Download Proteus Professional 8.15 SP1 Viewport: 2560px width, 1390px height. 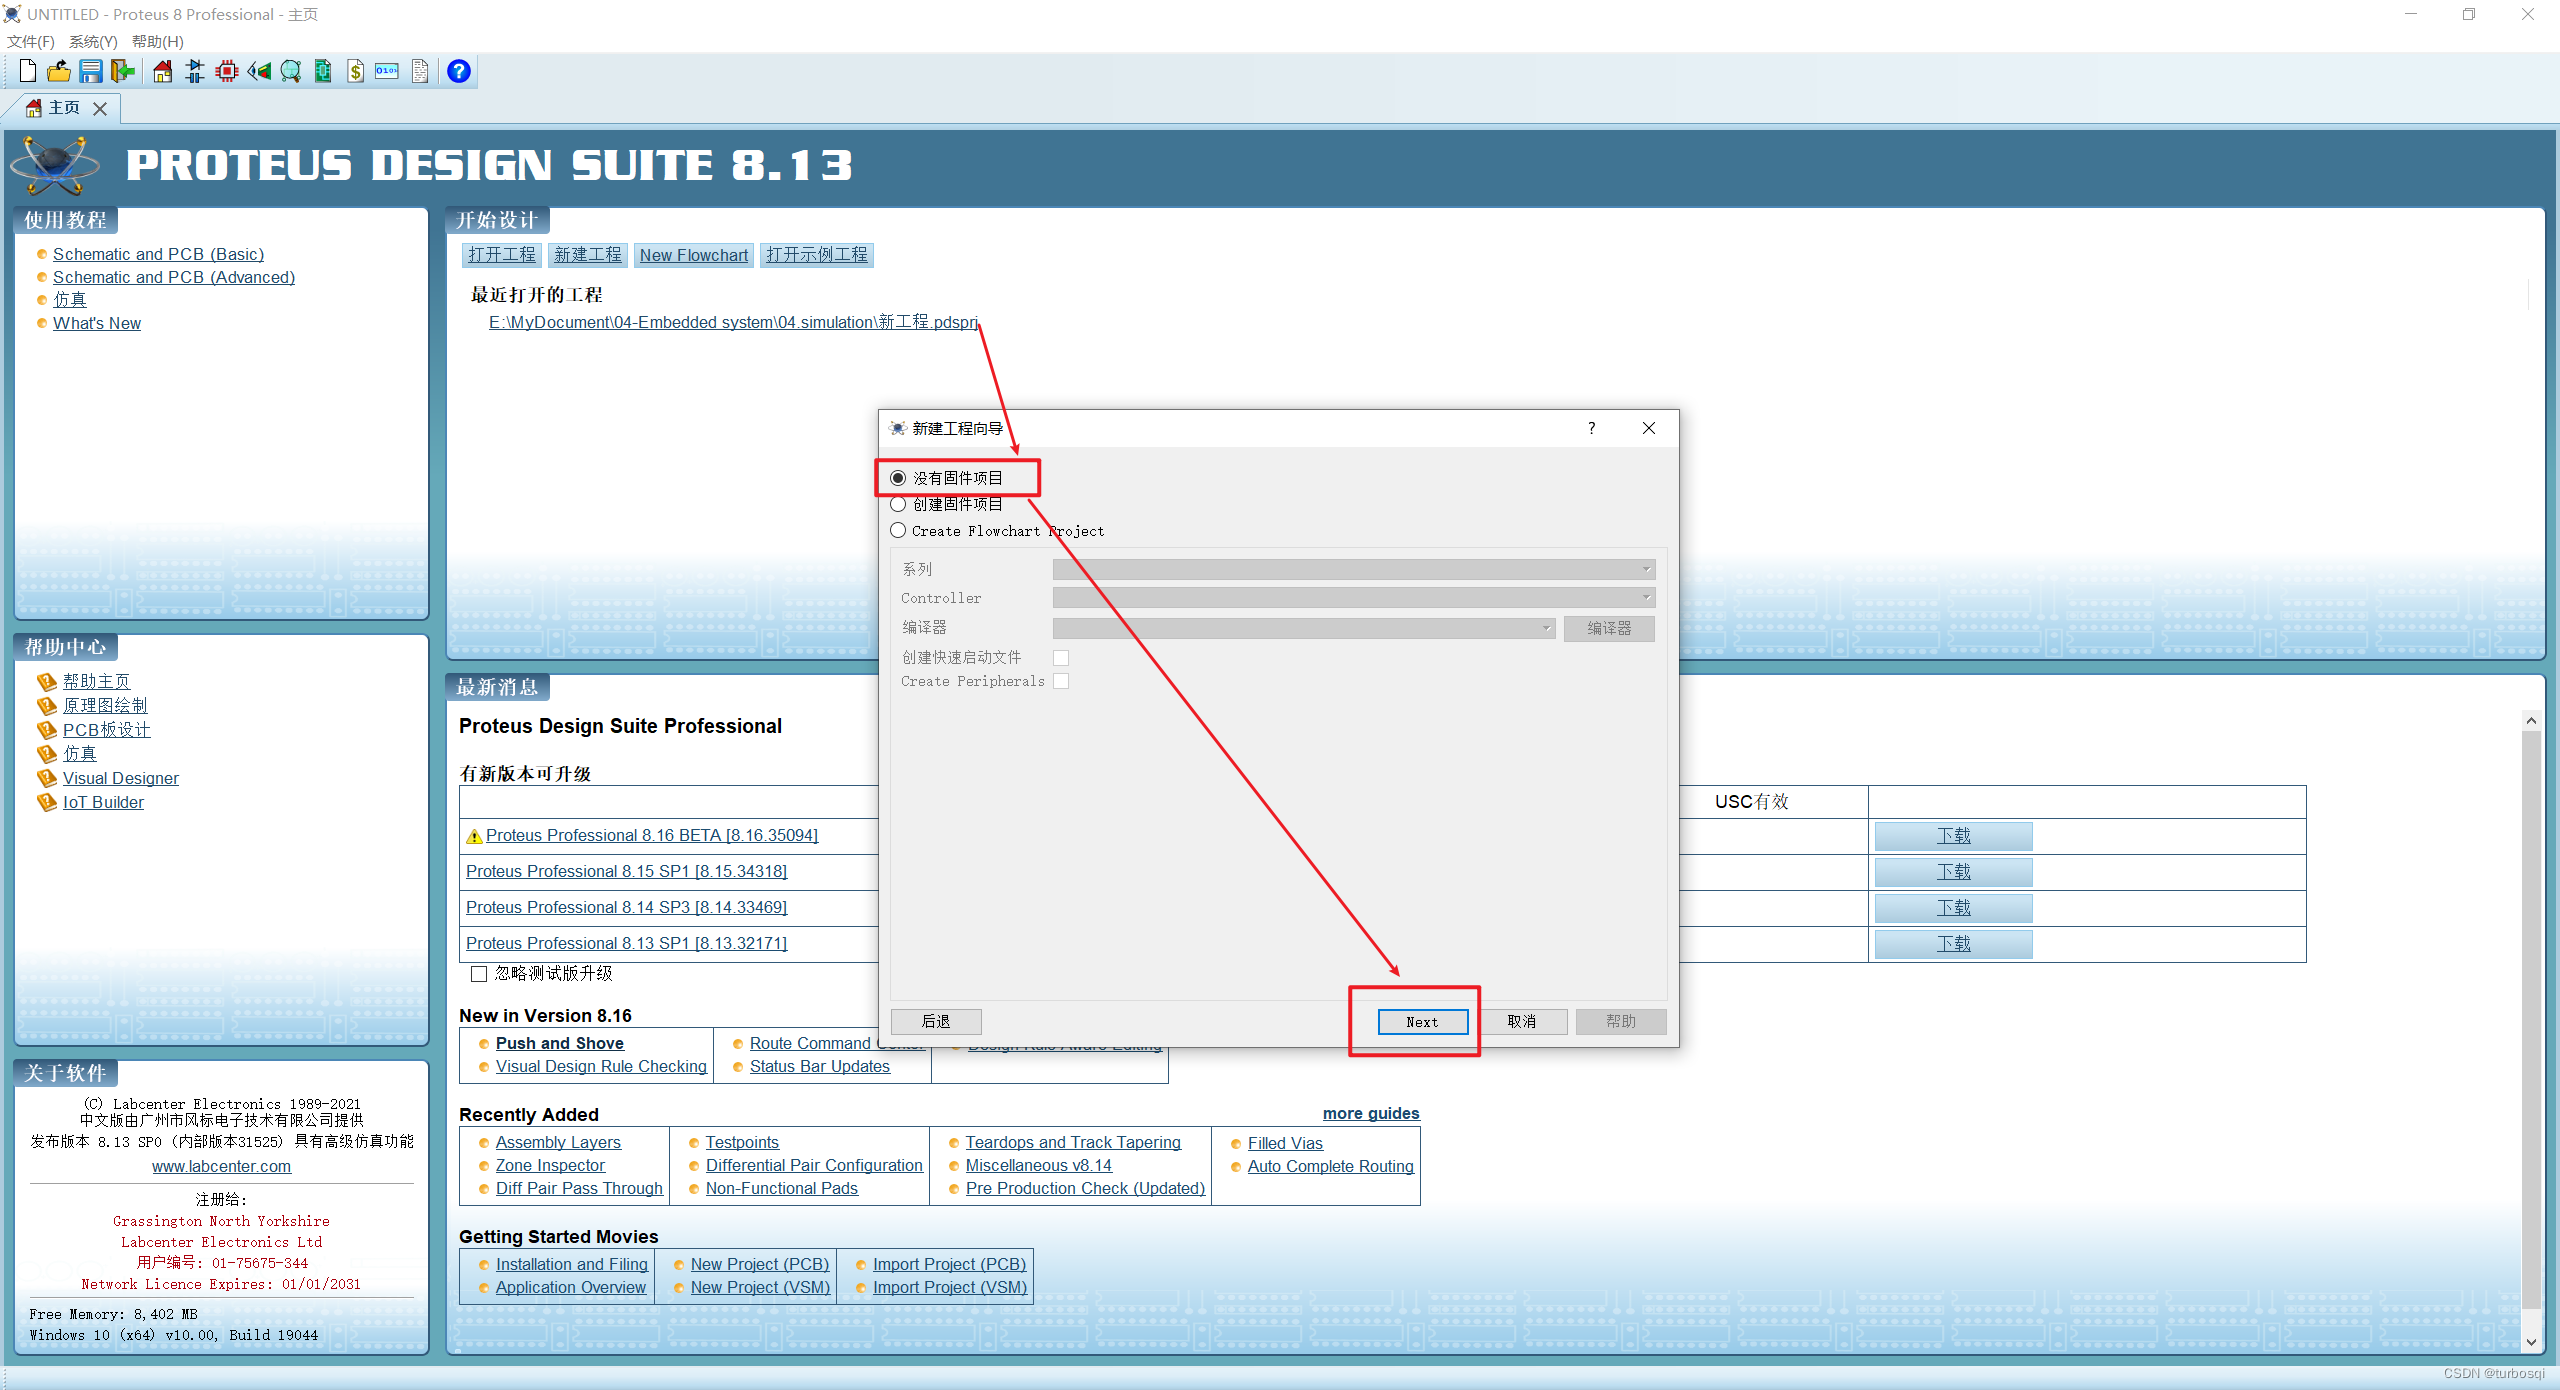pyautogui.click(x=1953, y=872)
